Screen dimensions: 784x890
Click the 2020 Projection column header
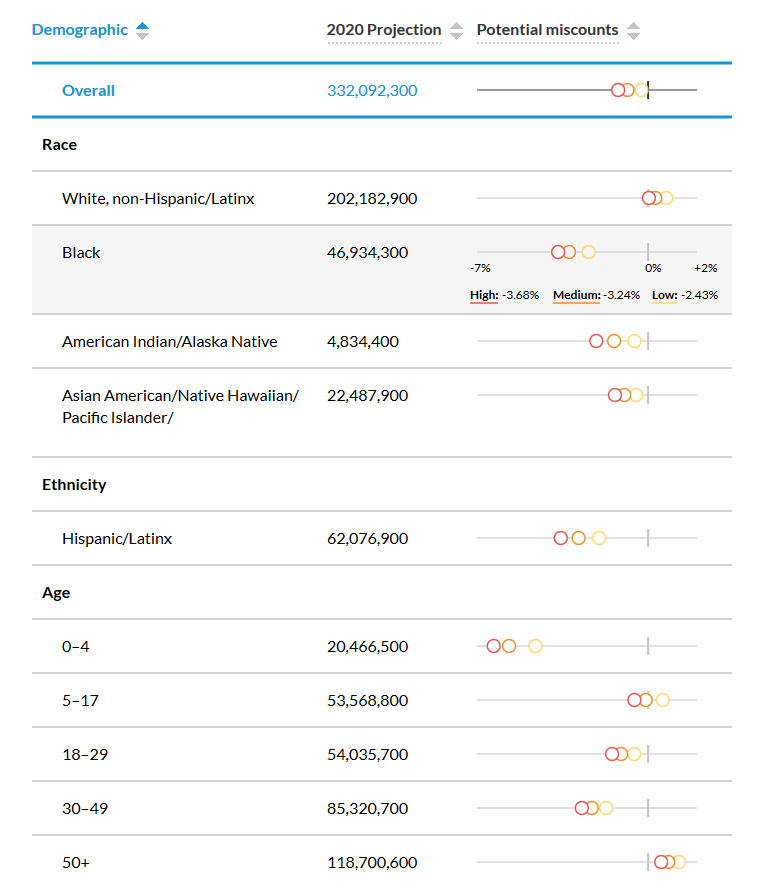tap(384, 30)
